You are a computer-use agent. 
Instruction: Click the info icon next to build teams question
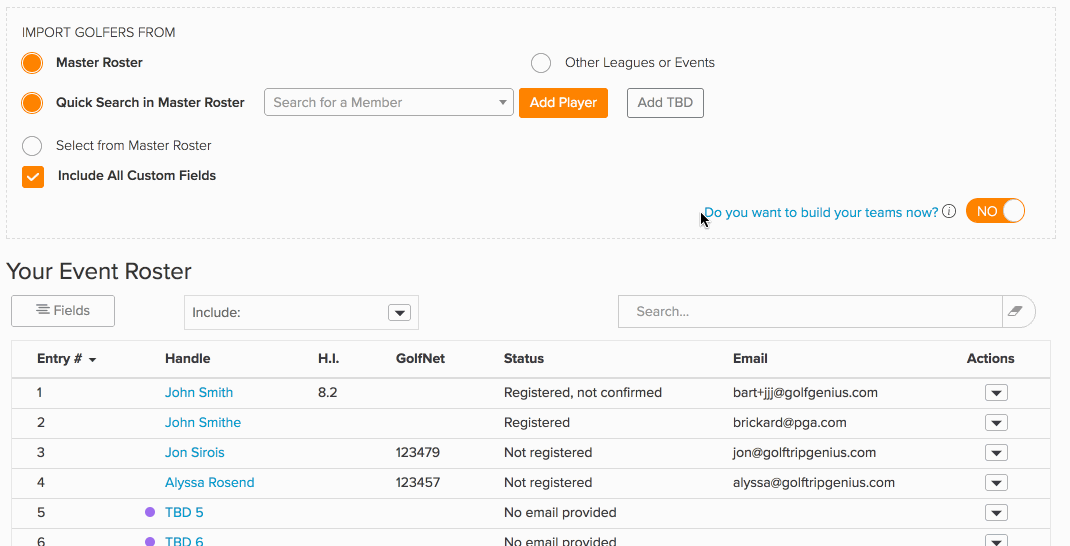[949, 212]
